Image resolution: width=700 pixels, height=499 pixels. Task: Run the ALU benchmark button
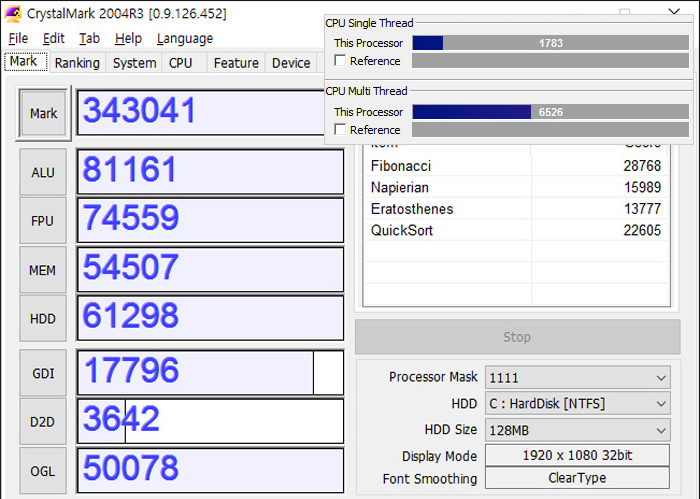[43, 172]
